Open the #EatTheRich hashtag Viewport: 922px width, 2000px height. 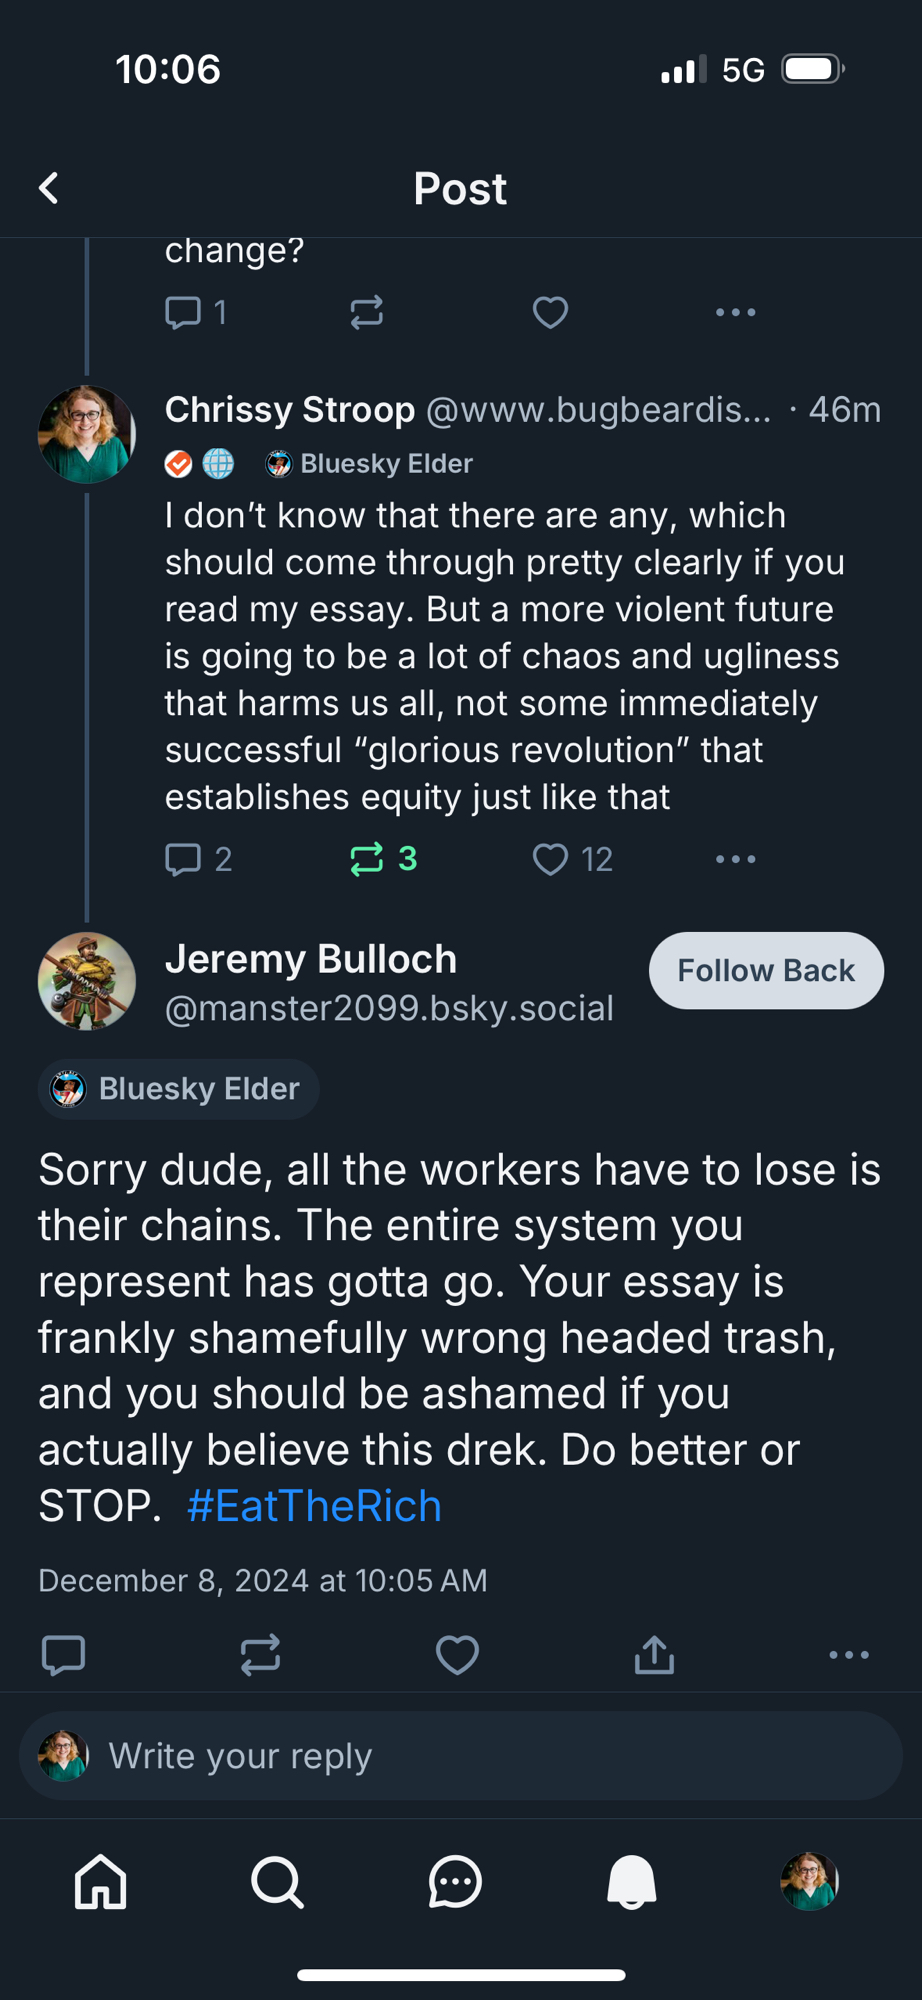(x=314, y=1506)
